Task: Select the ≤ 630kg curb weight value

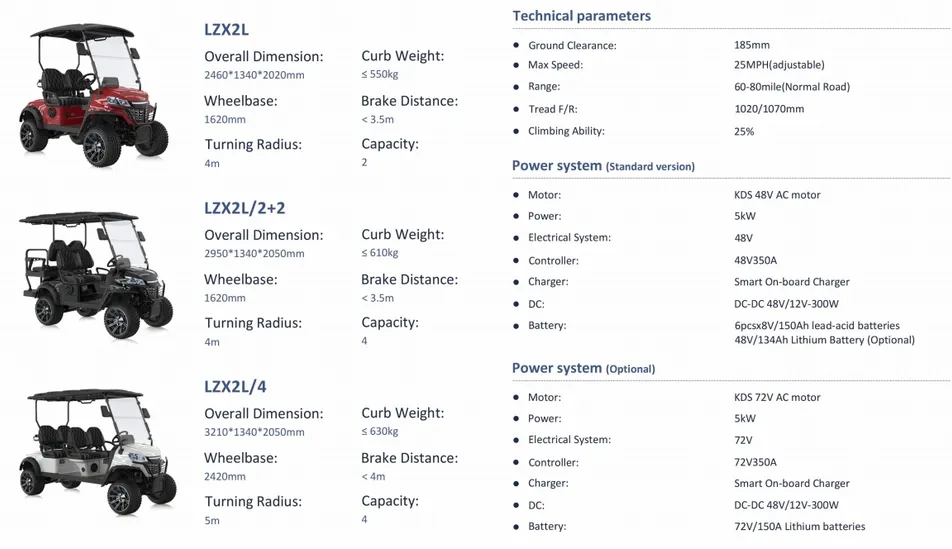Action: tap(380, 432)
